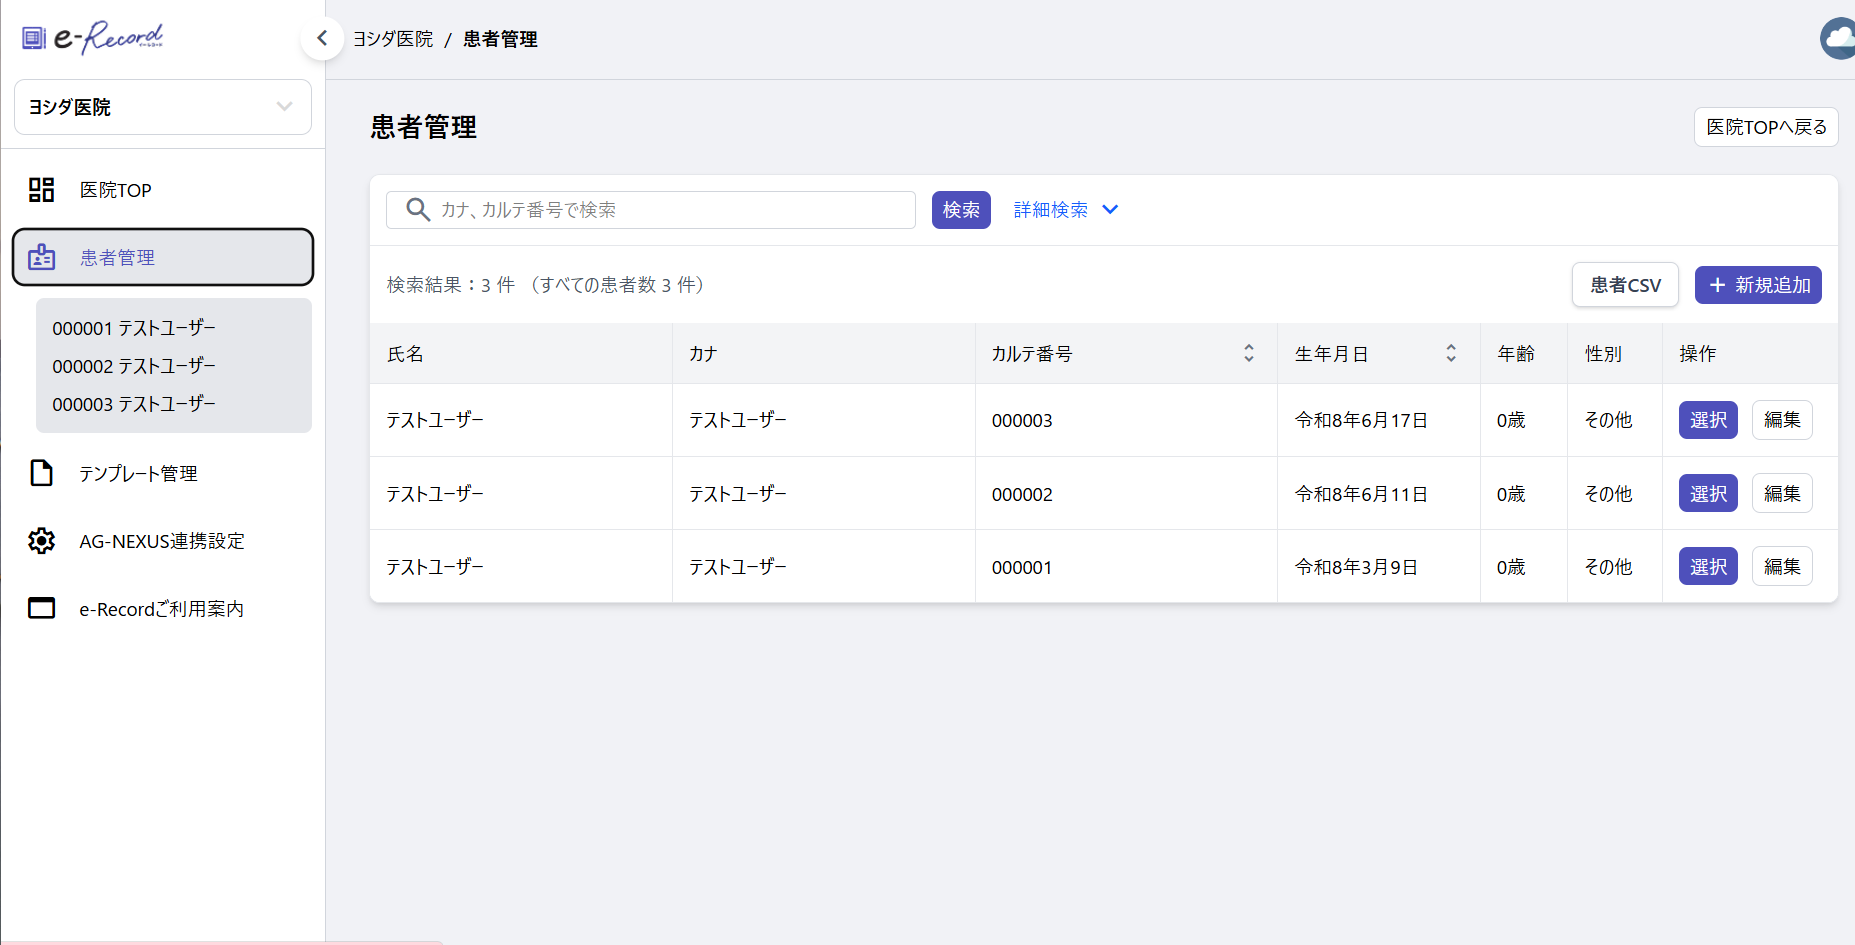
Task: Export with the 患者CSV button
Action: pyautogui.click(x=1625, y=285)
